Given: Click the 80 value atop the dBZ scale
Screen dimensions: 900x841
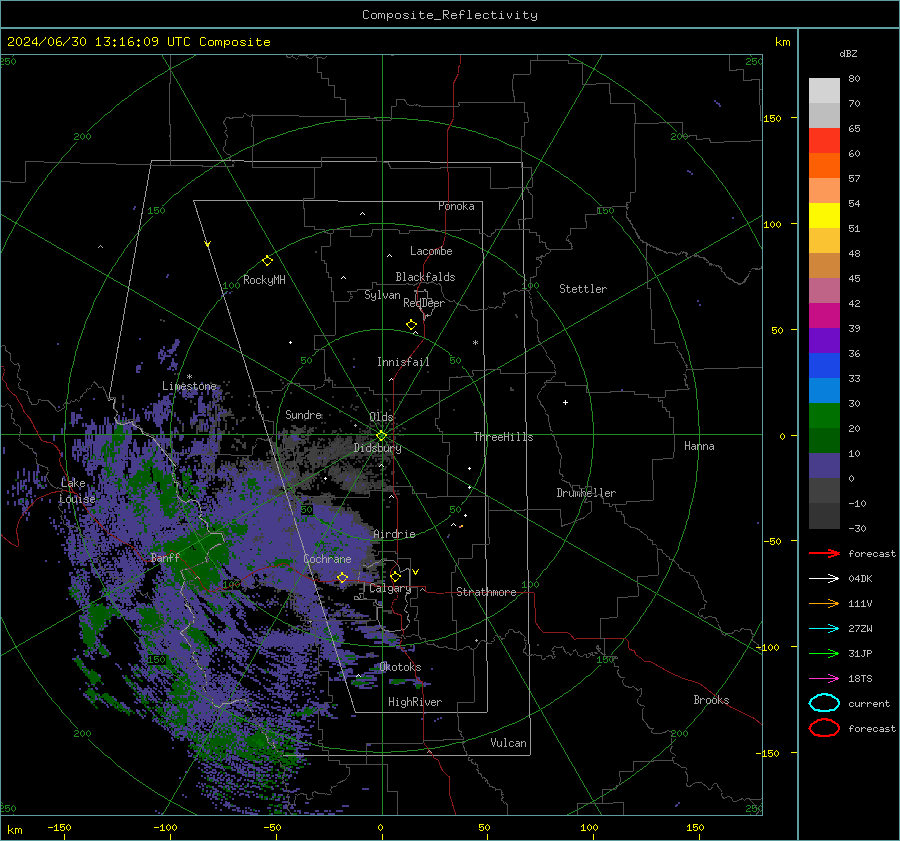Looking at the screenshot, I should point(854,79).
